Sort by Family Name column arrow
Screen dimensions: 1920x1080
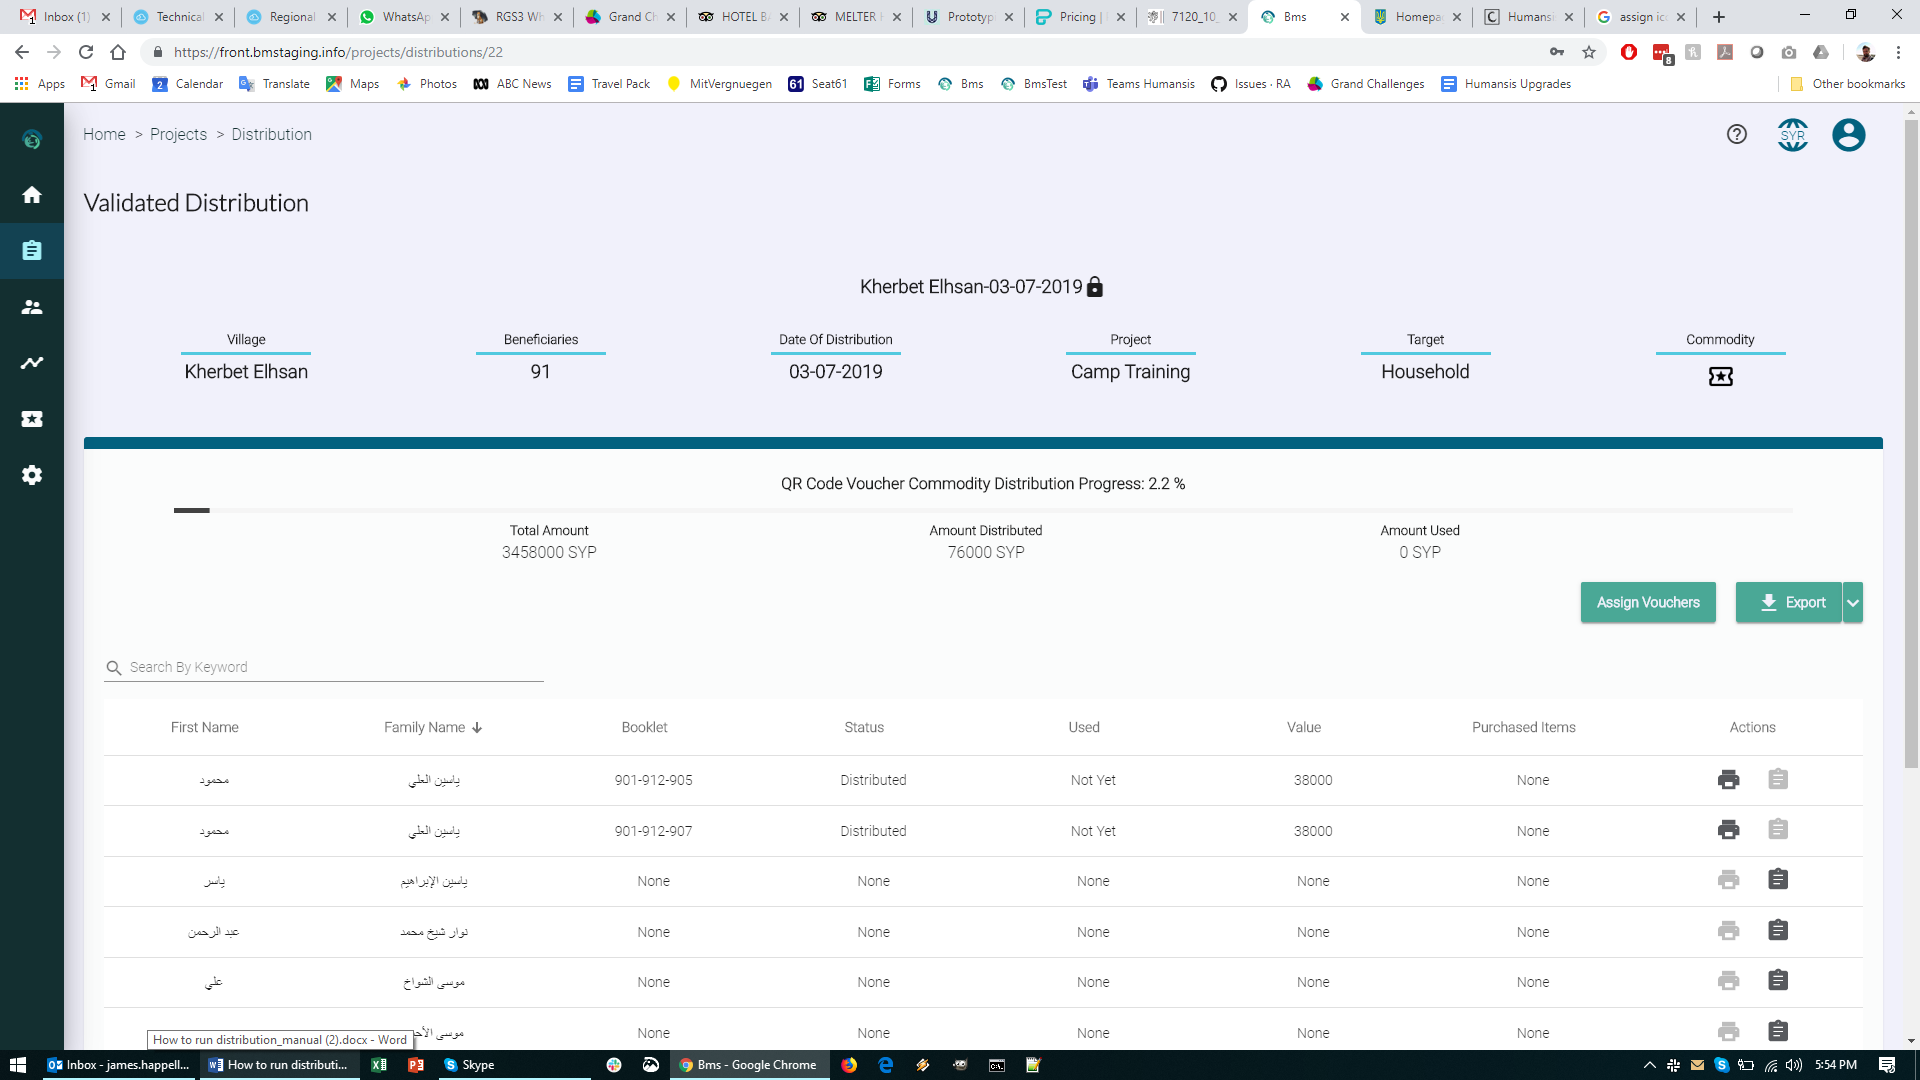pyautogui.click(x=477, y=728)
